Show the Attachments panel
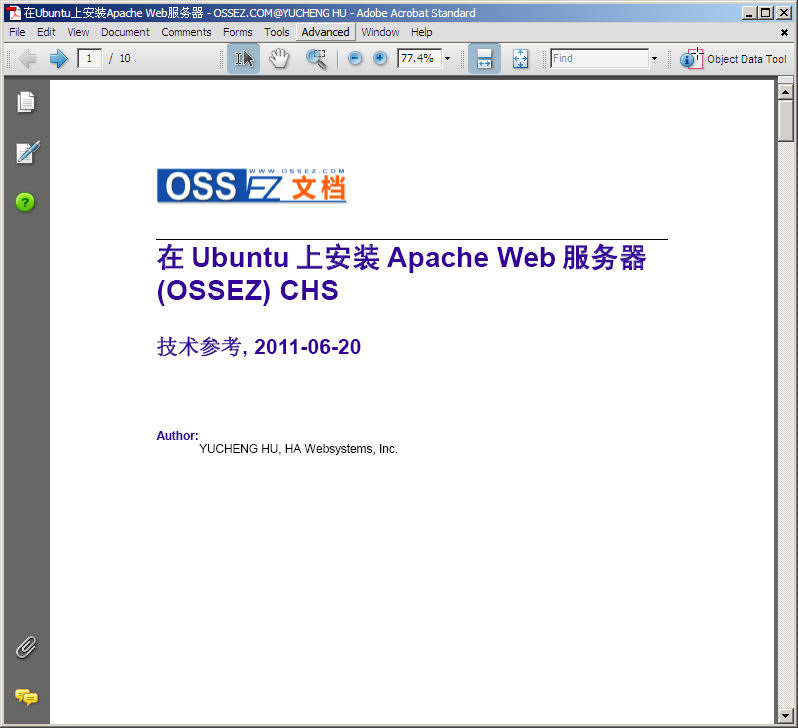 click(x=25, y=648)
